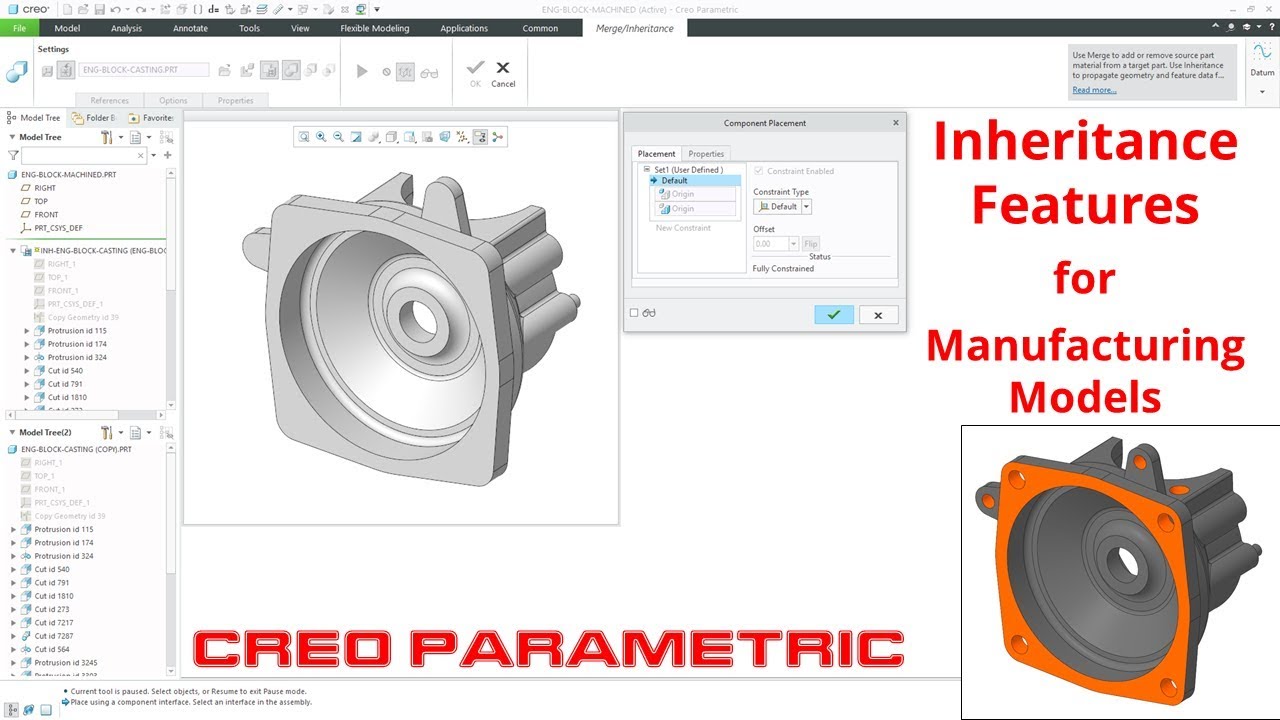Screen dimensions: 1280x720
Task: Click the Zoom In magnifier icon
Action: [321, 137]
